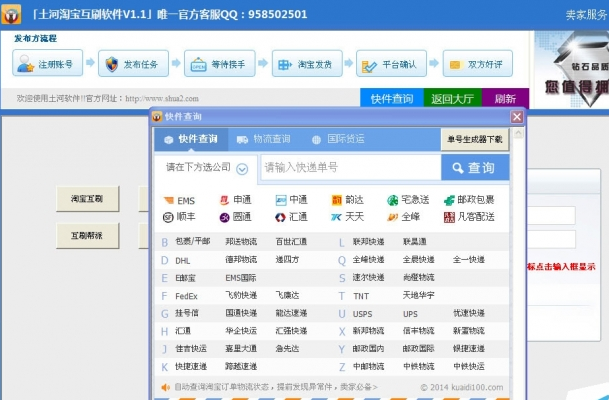Select 韵达 courier icon

[348, 200]
